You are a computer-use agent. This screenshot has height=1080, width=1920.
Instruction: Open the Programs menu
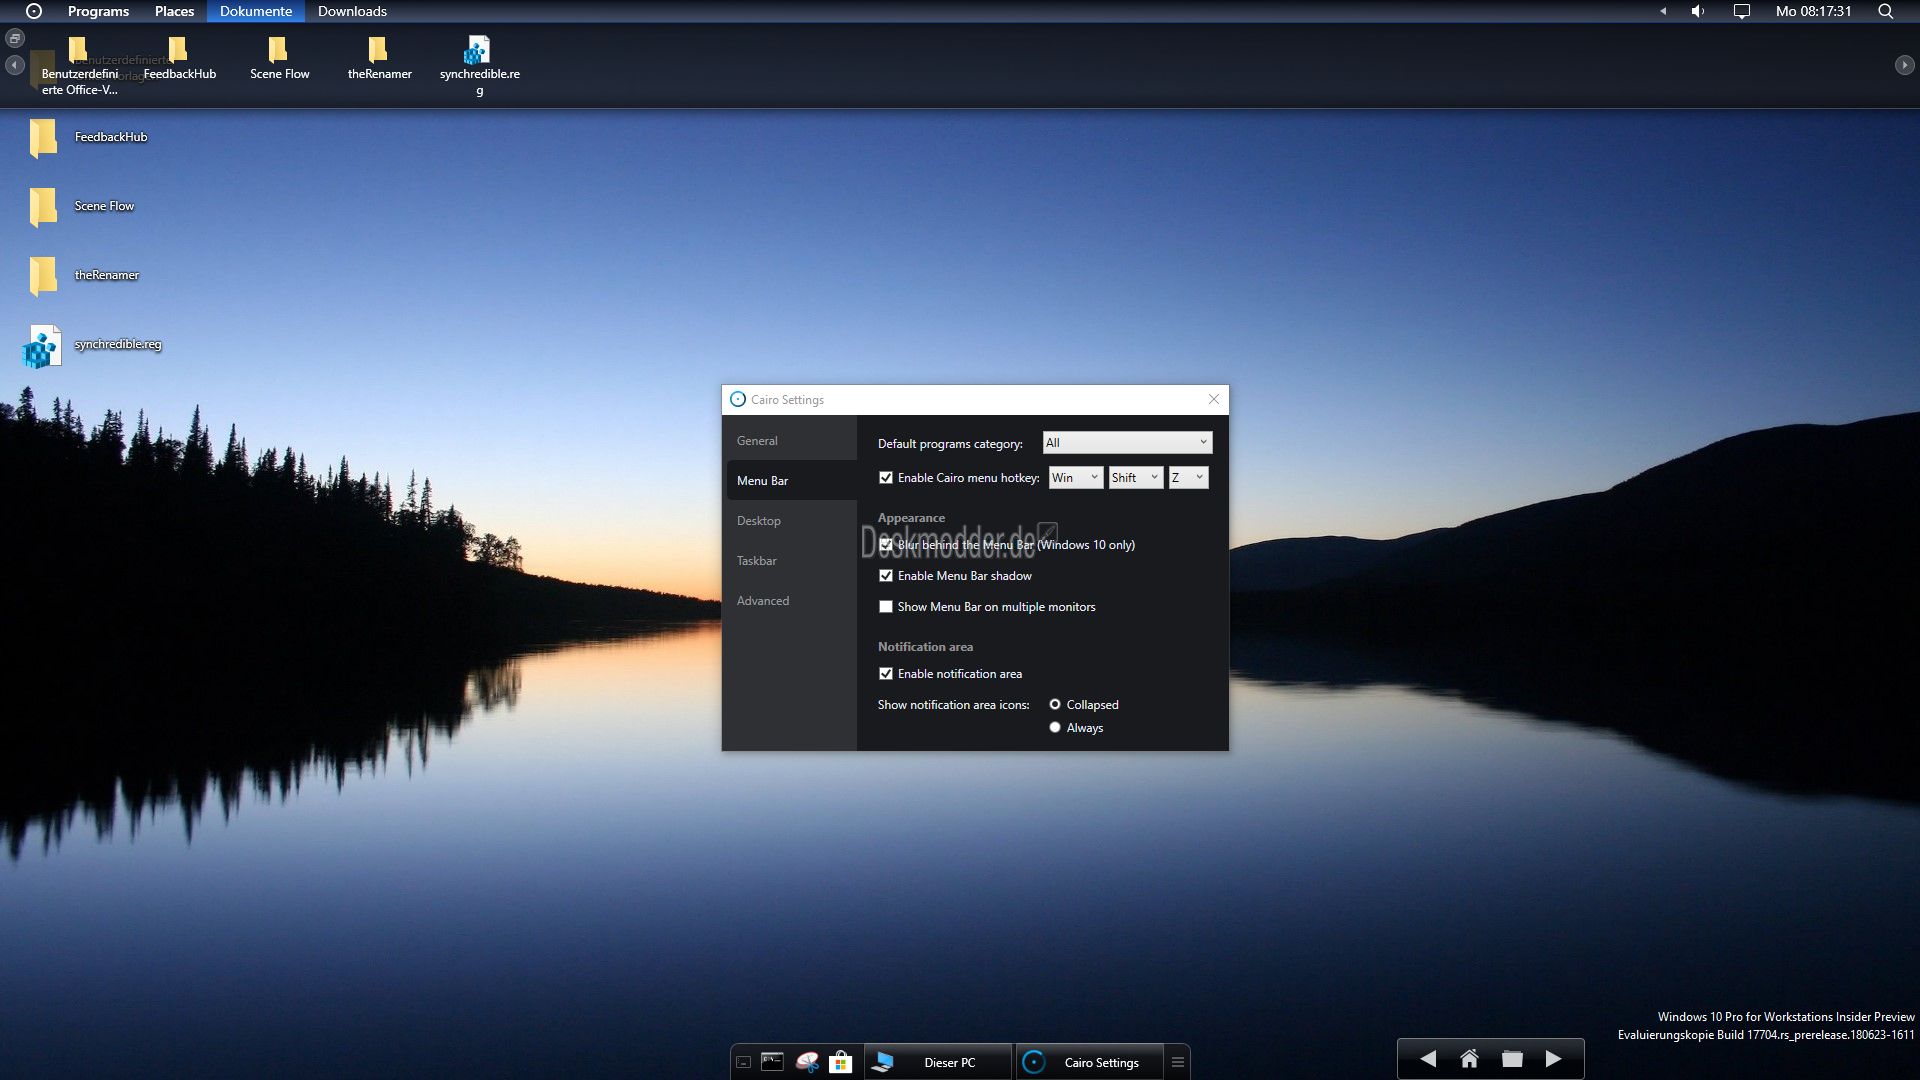(98, 11)
